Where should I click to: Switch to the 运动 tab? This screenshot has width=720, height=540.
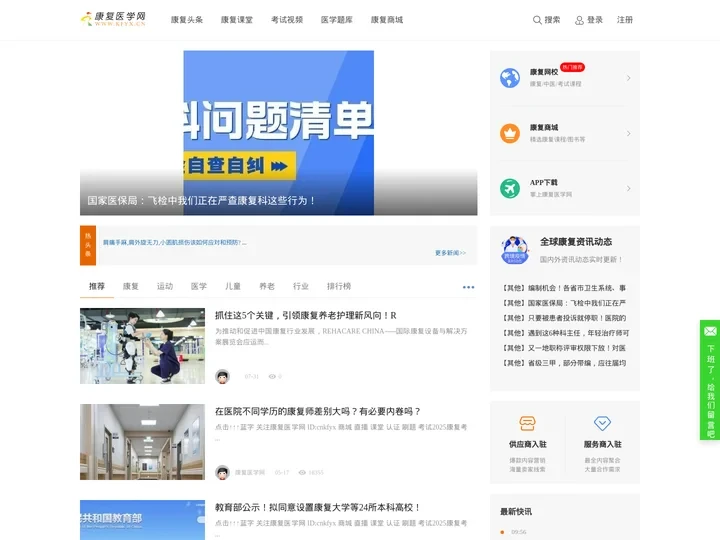pyautogui.click(x=165, y=286)
